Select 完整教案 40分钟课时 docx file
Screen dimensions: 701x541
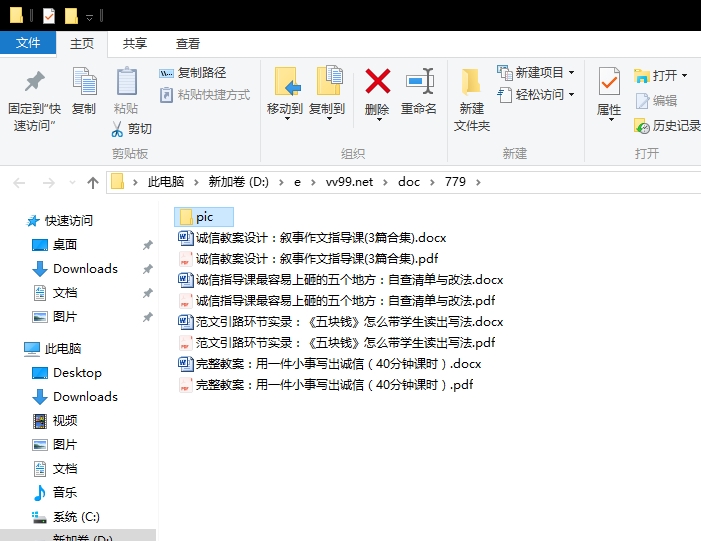click(x=329, y=364)
